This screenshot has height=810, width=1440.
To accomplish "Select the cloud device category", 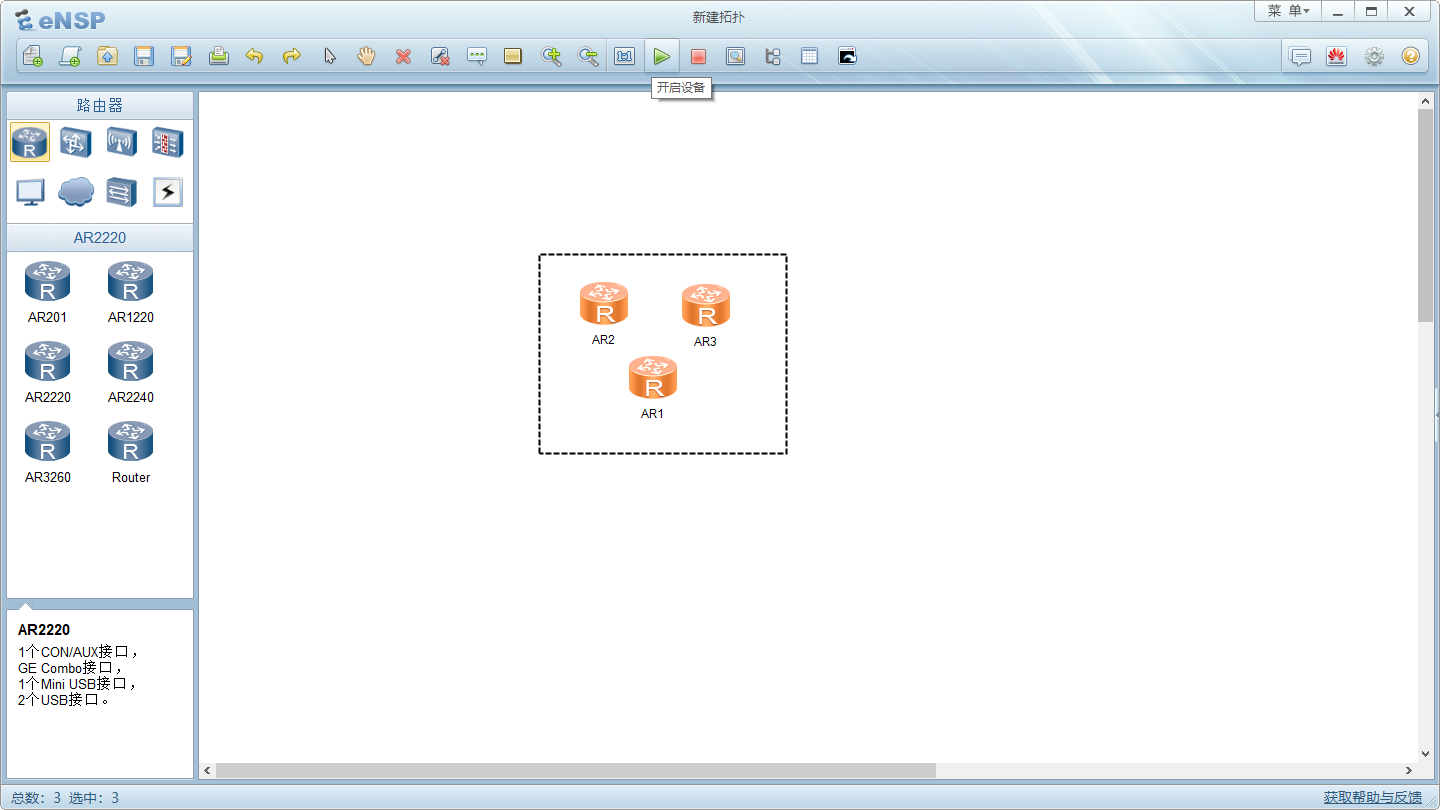I will (x=76, y=191).
